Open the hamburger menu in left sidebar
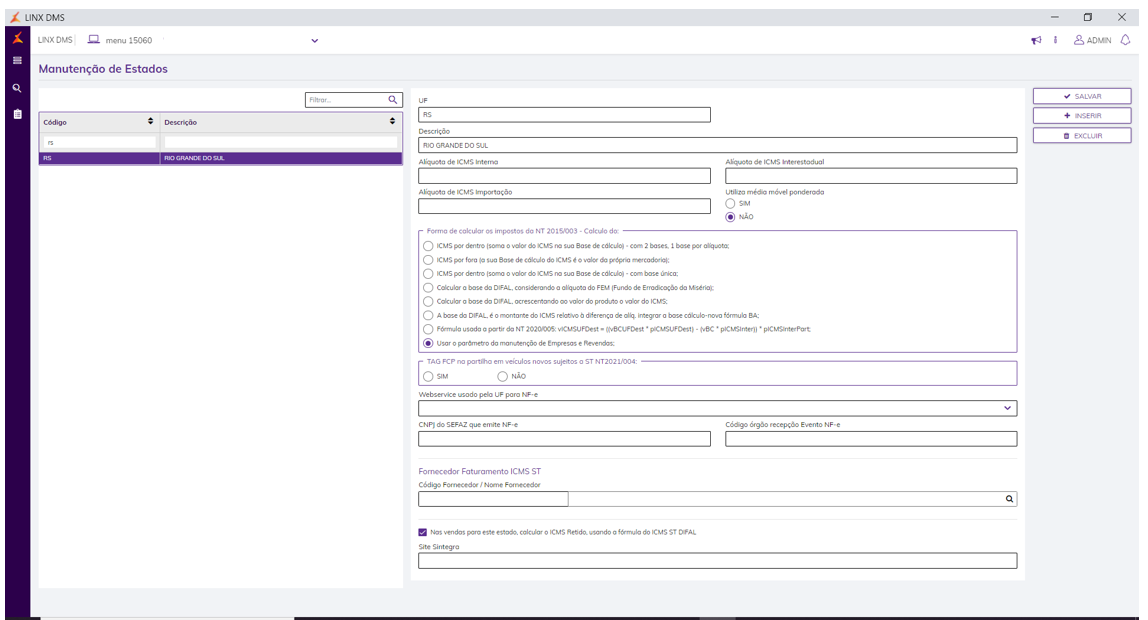Screen dimensions: 1148x620 (17, 61)
